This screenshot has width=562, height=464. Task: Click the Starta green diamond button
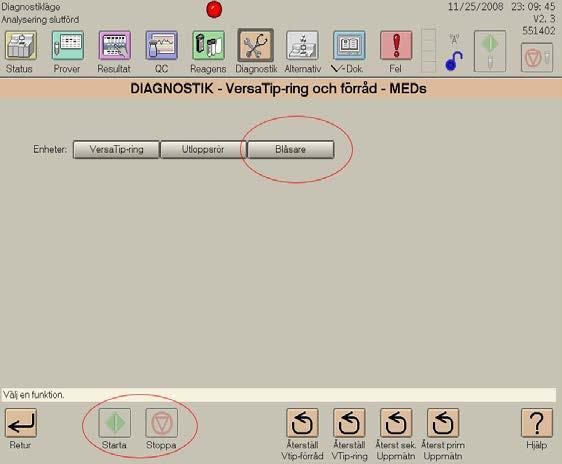click(115, 423)
